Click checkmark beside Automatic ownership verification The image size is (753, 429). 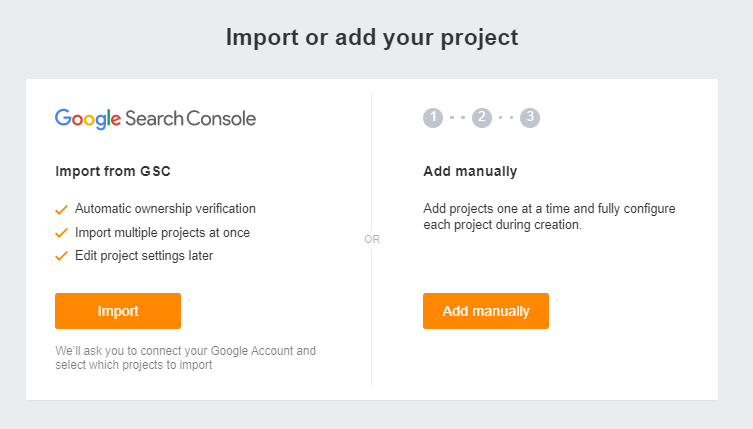(x=62, y=209)
